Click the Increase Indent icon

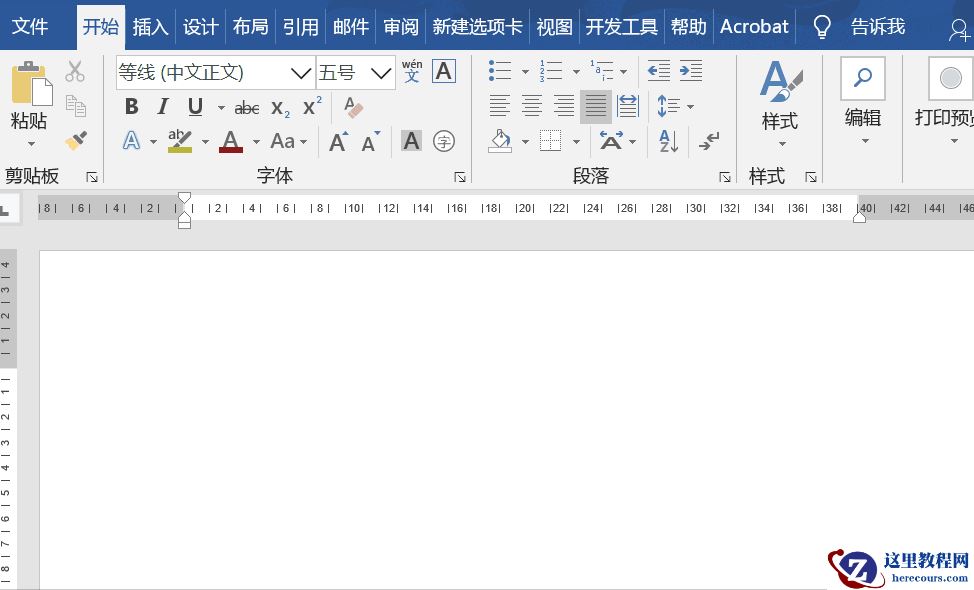pyautogui.click(x=691, y=71)
